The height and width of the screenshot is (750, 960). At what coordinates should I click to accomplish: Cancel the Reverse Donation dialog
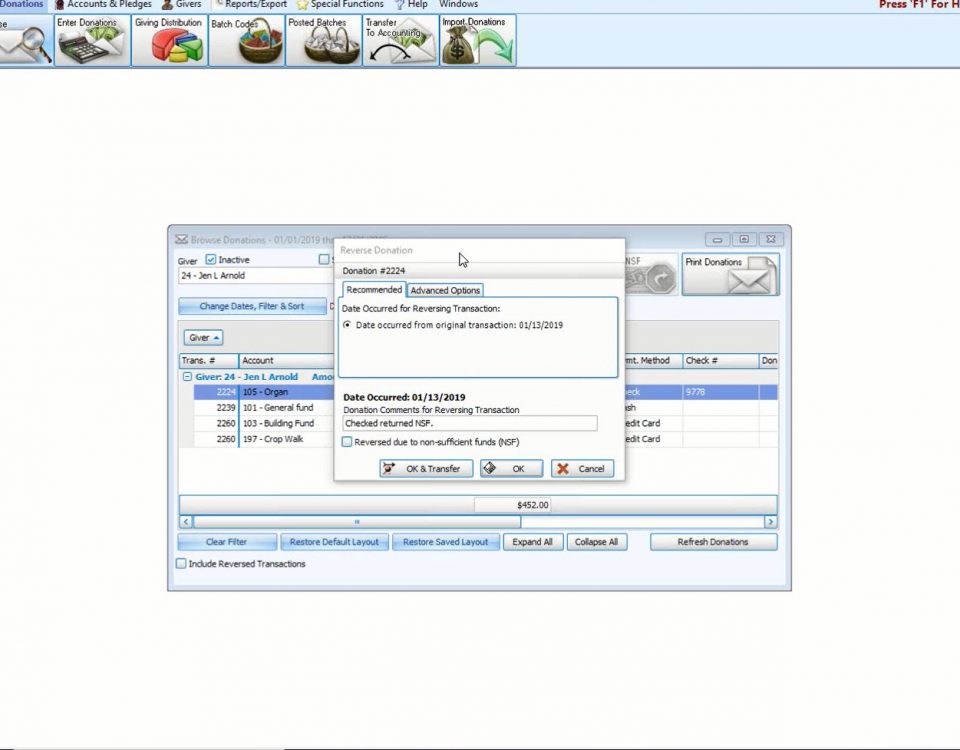coord(582,468)
